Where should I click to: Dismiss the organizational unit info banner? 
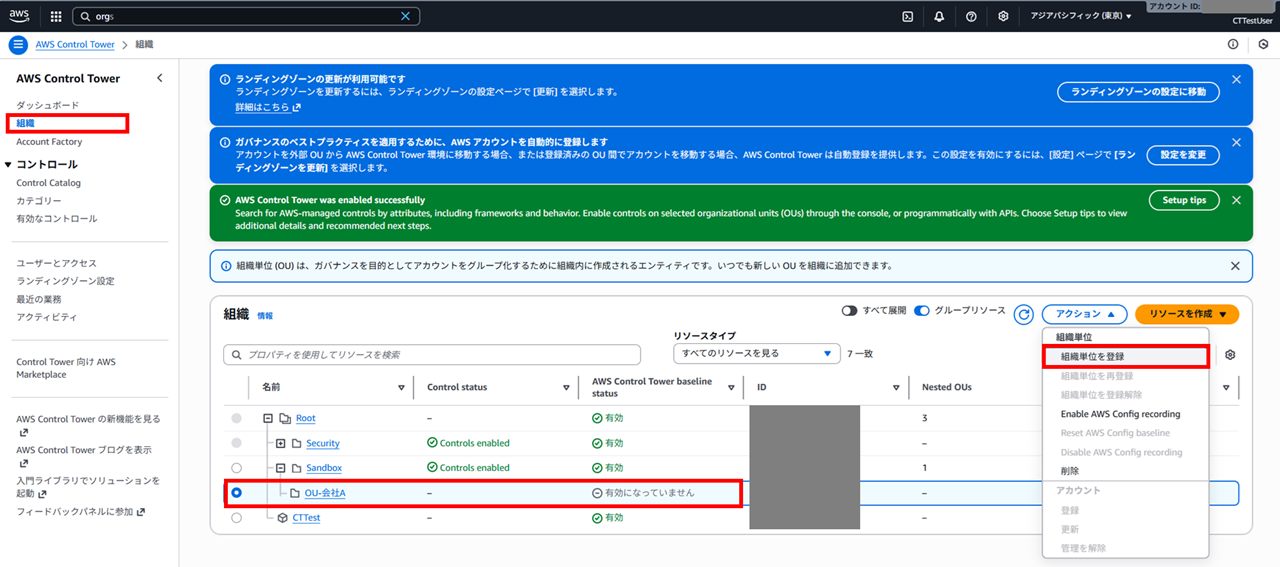tap(1235, 266)
